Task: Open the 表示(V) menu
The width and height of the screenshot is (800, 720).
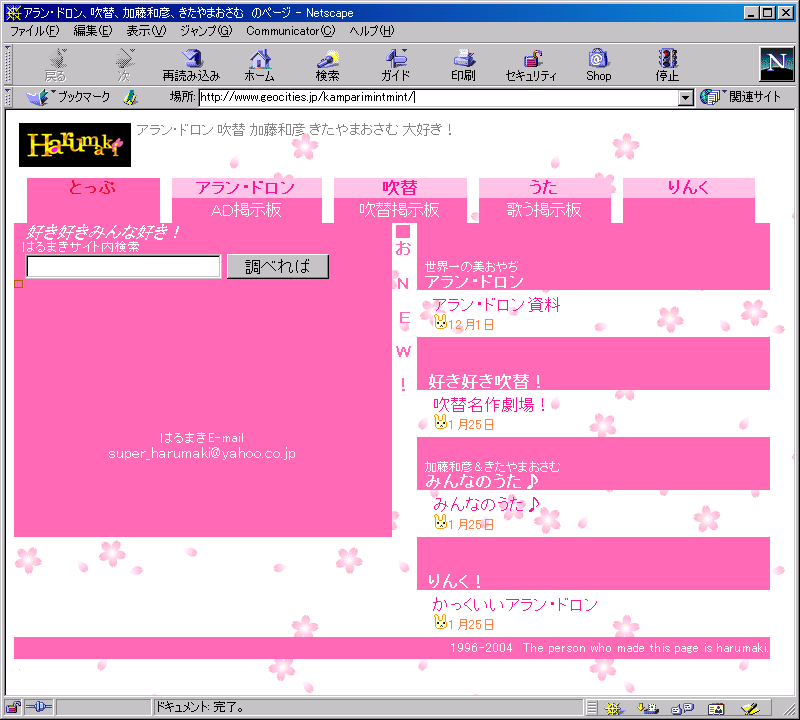Action: coord(146,31)
